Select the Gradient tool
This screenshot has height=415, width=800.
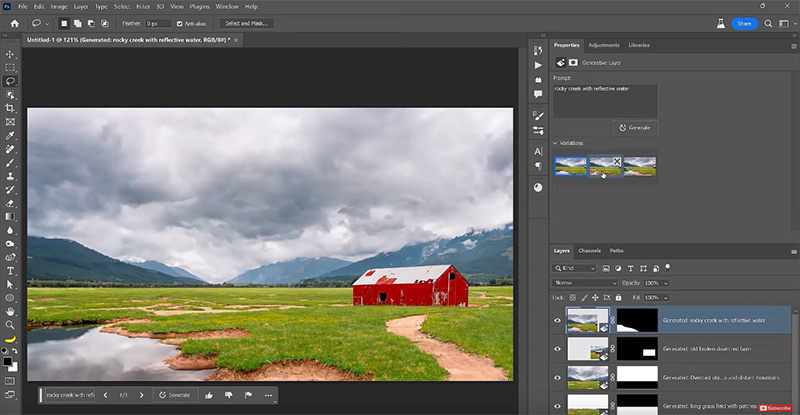10,217
